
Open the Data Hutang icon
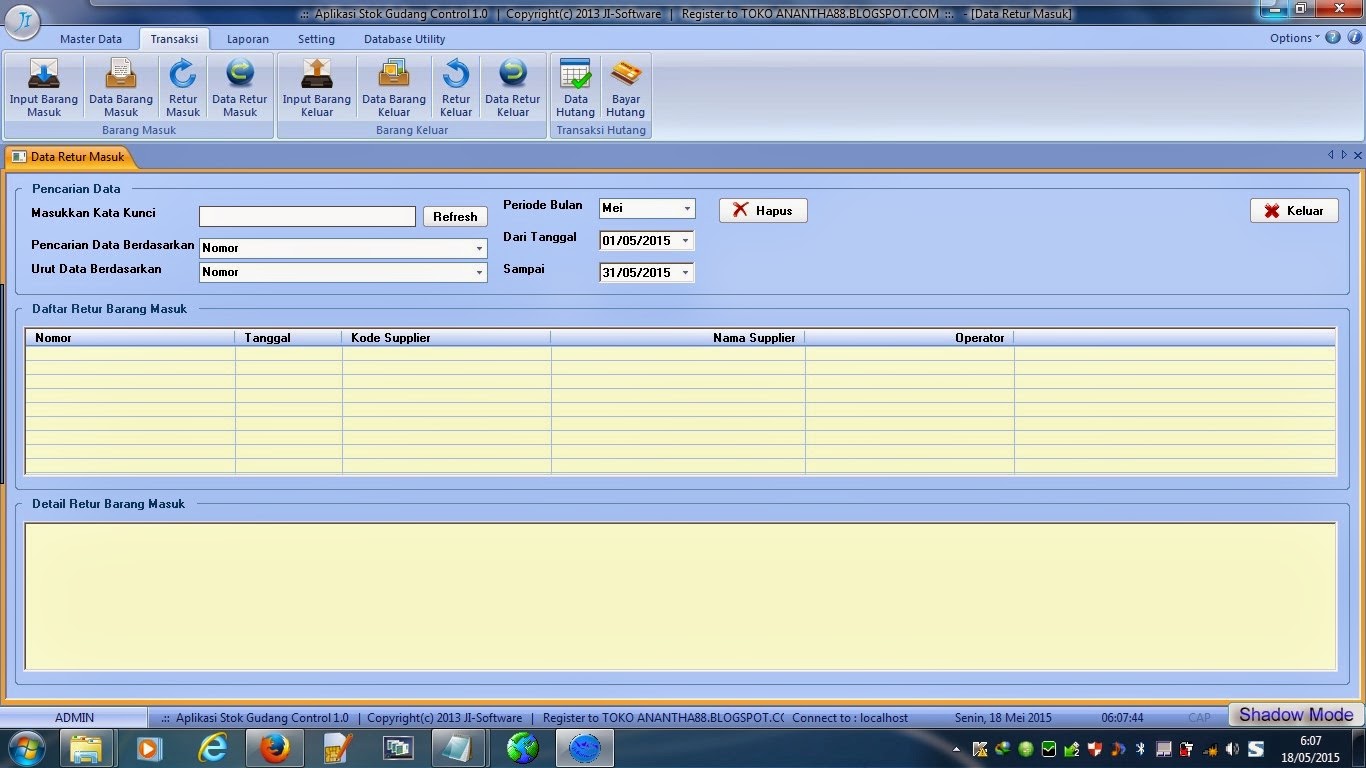point(576,88)
